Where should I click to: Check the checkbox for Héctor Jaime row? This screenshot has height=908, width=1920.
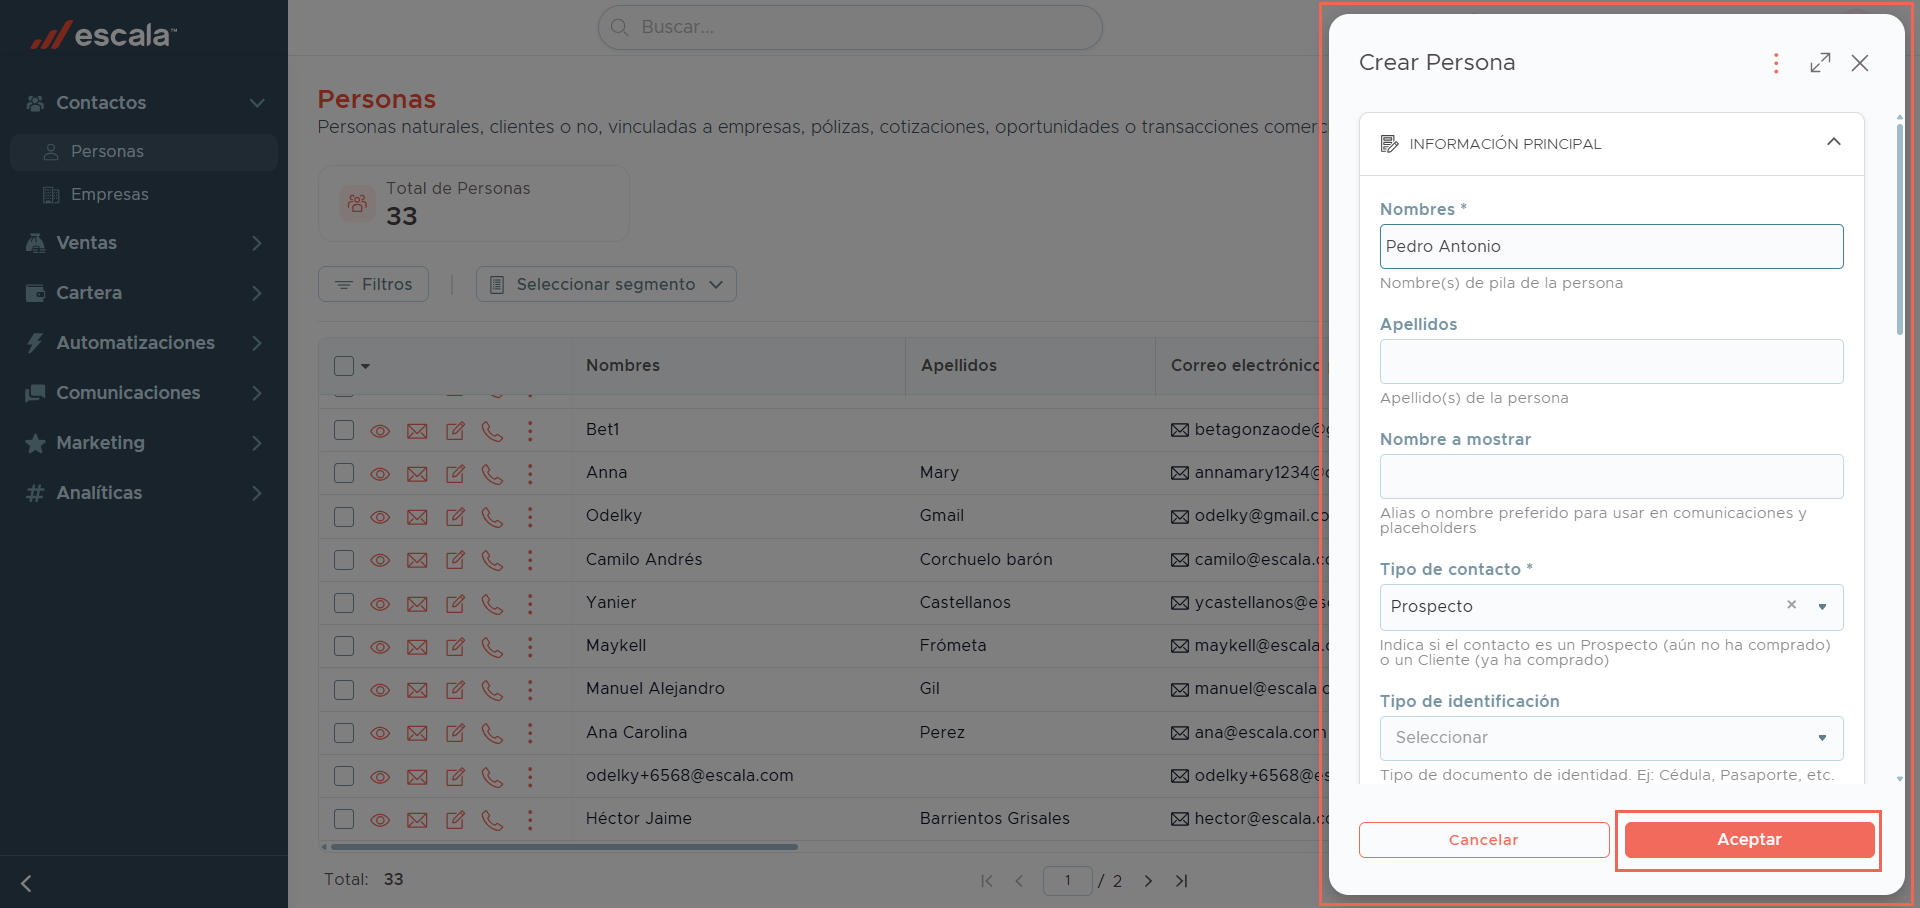[x=344, y=819]
